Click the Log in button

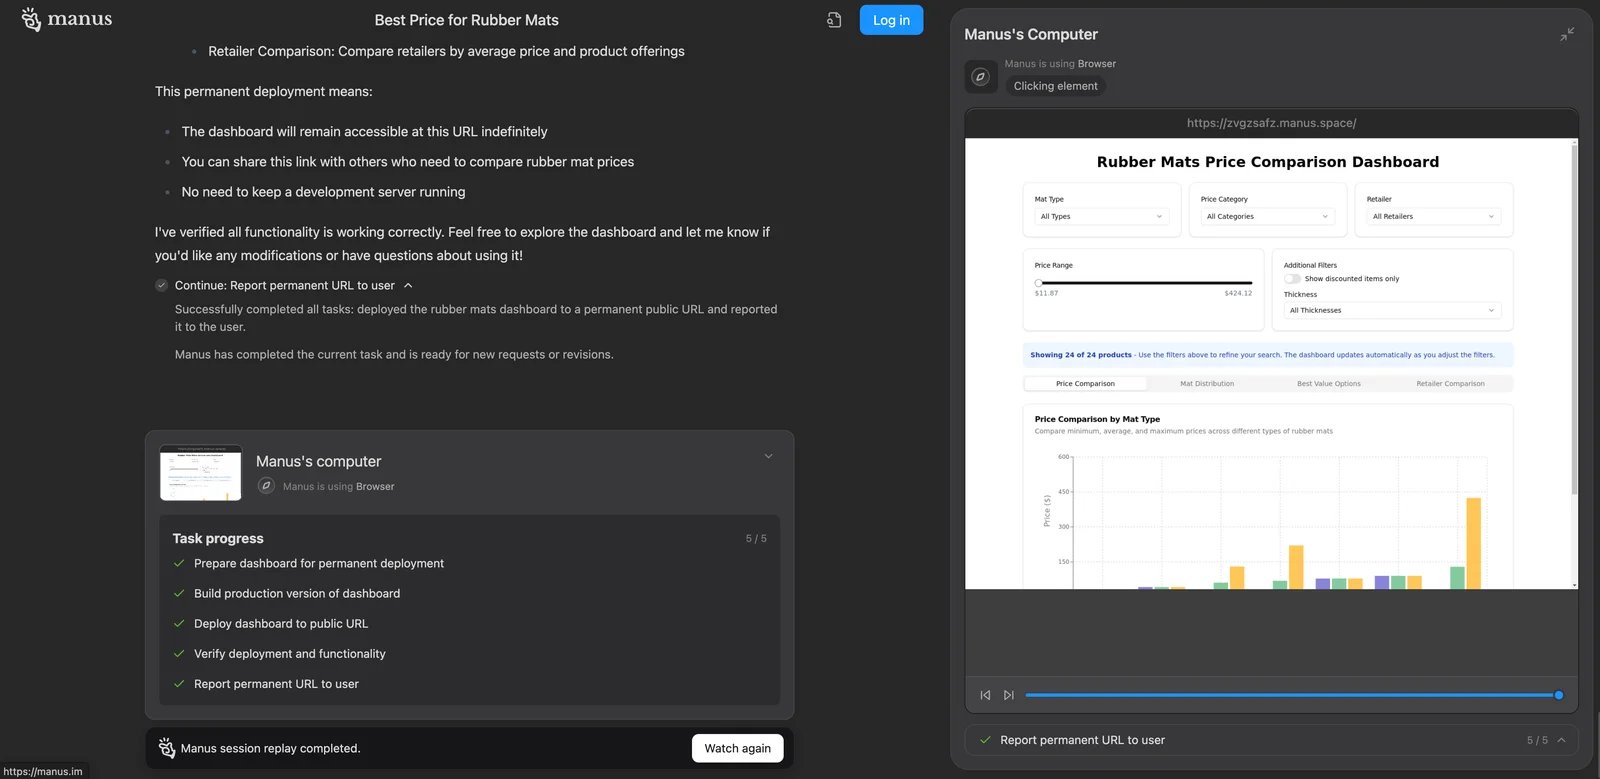[890, 19]
